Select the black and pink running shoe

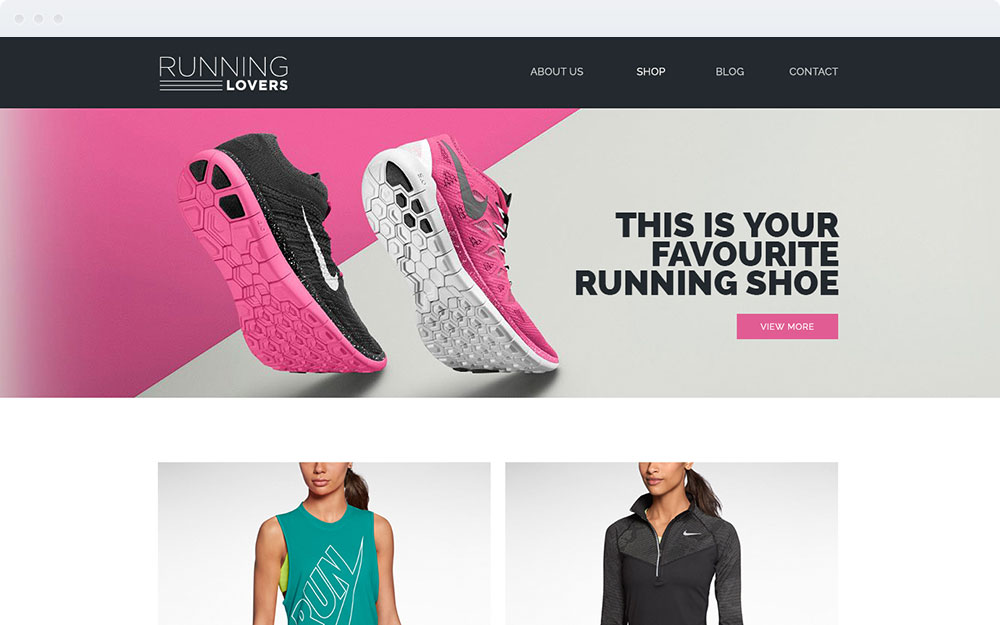(x=281, y=252)
